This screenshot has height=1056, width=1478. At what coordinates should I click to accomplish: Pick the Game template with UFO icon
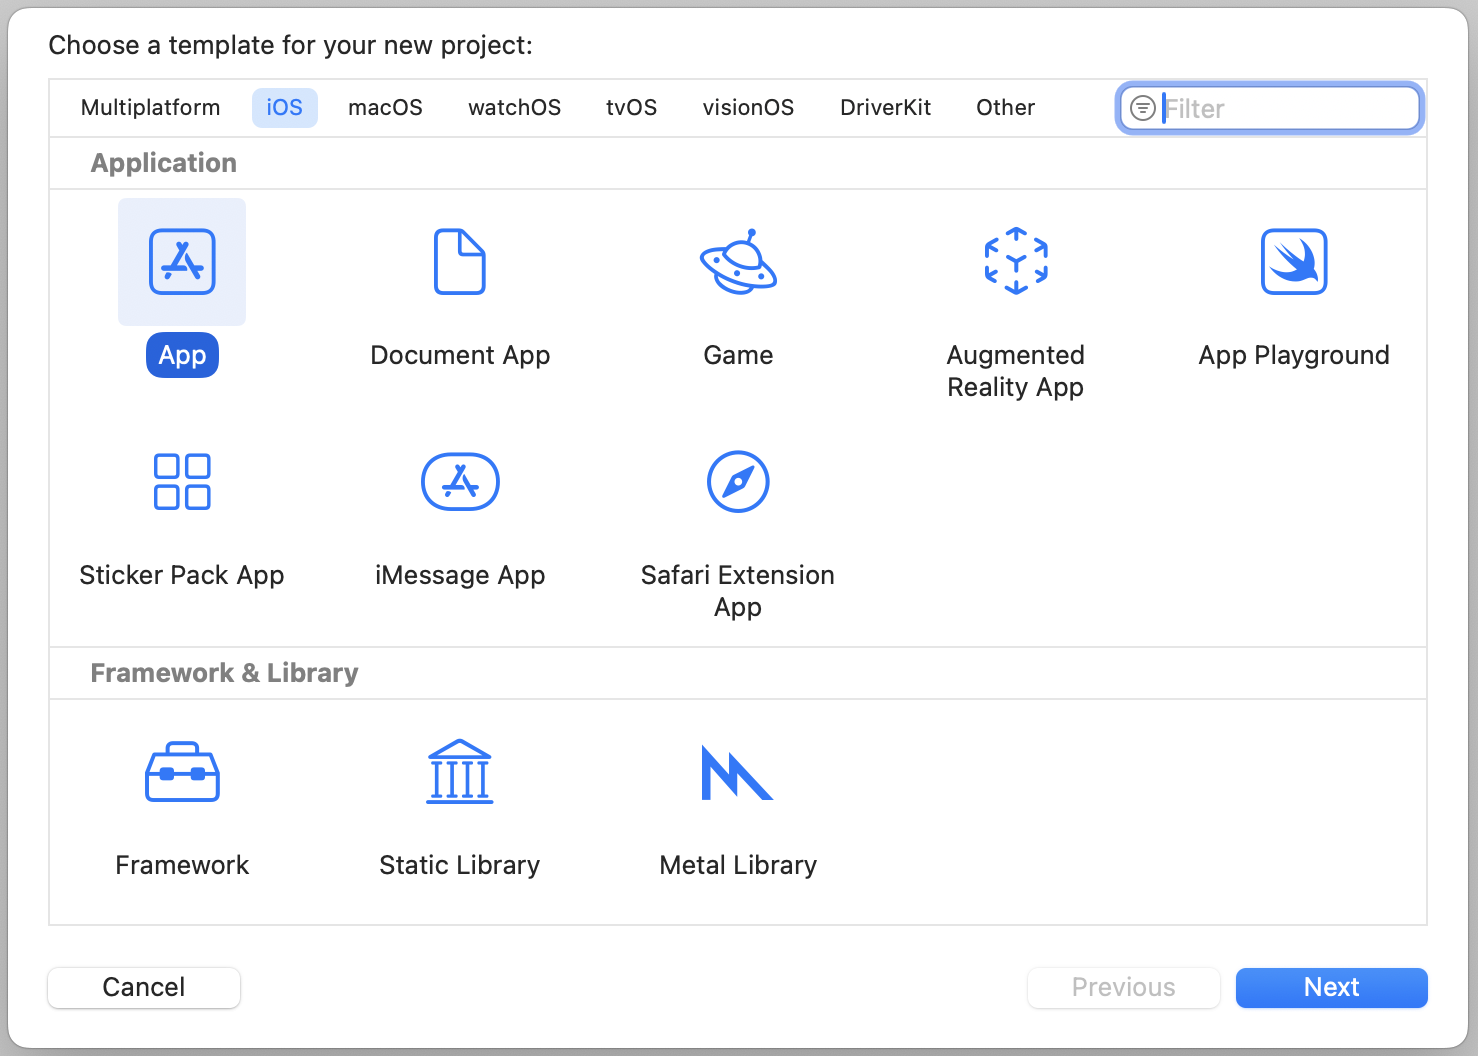(x=738, y=262)
